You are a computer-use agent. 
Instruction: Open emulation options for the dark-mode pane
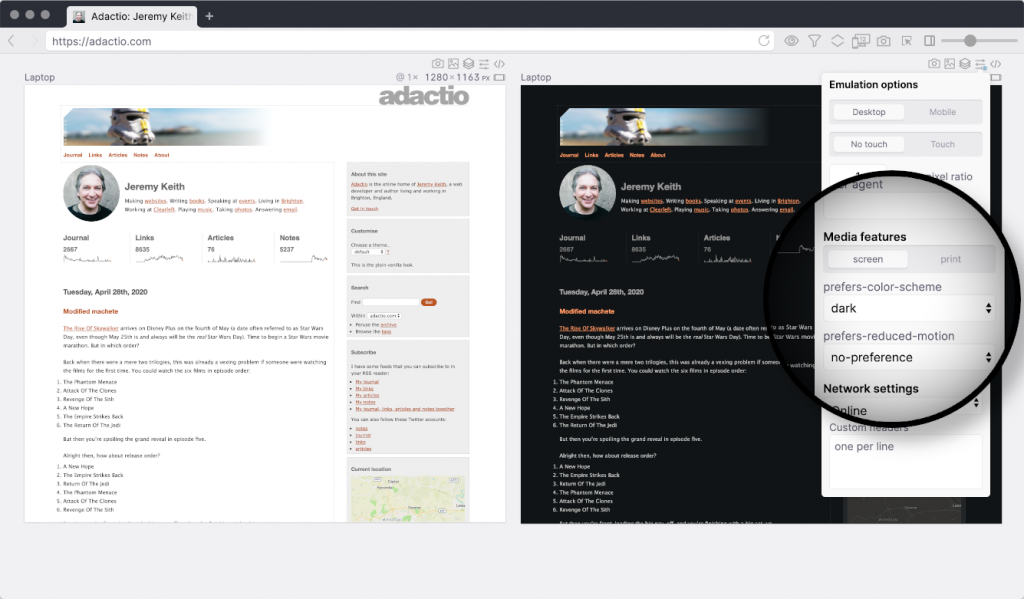tap(980, 63)
